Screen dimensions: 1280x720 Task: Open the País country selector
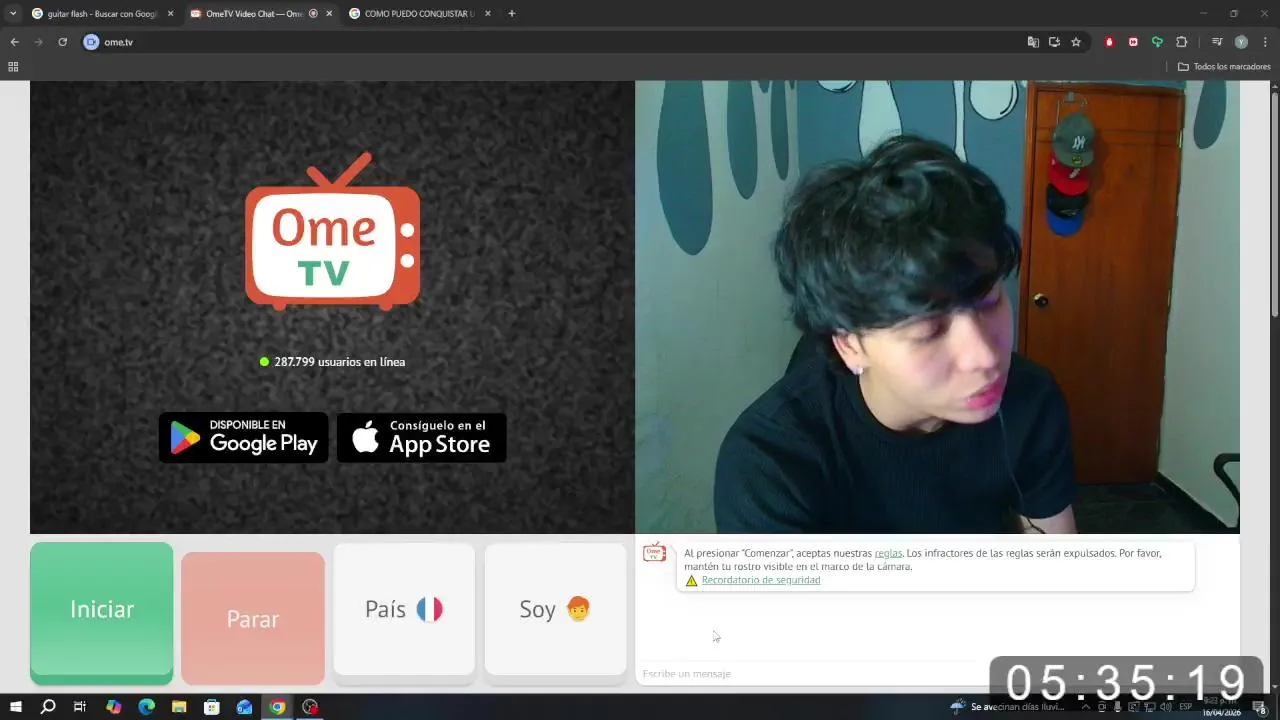[404, 609]
